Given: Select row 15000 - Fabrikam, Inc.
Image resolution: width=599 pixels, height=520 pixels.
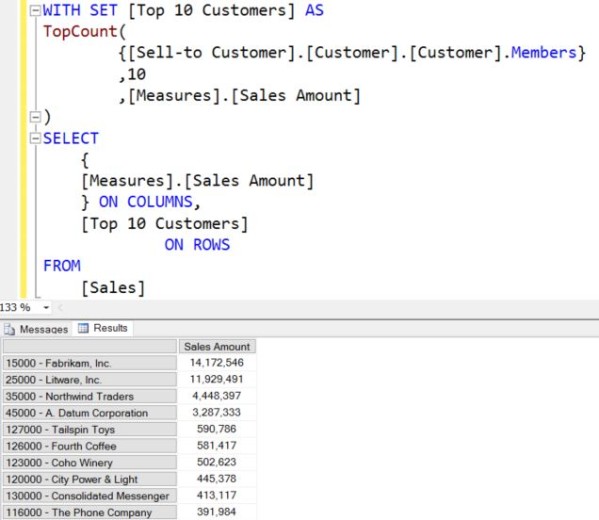Looking at the screenshot, I should pos(90,363).
